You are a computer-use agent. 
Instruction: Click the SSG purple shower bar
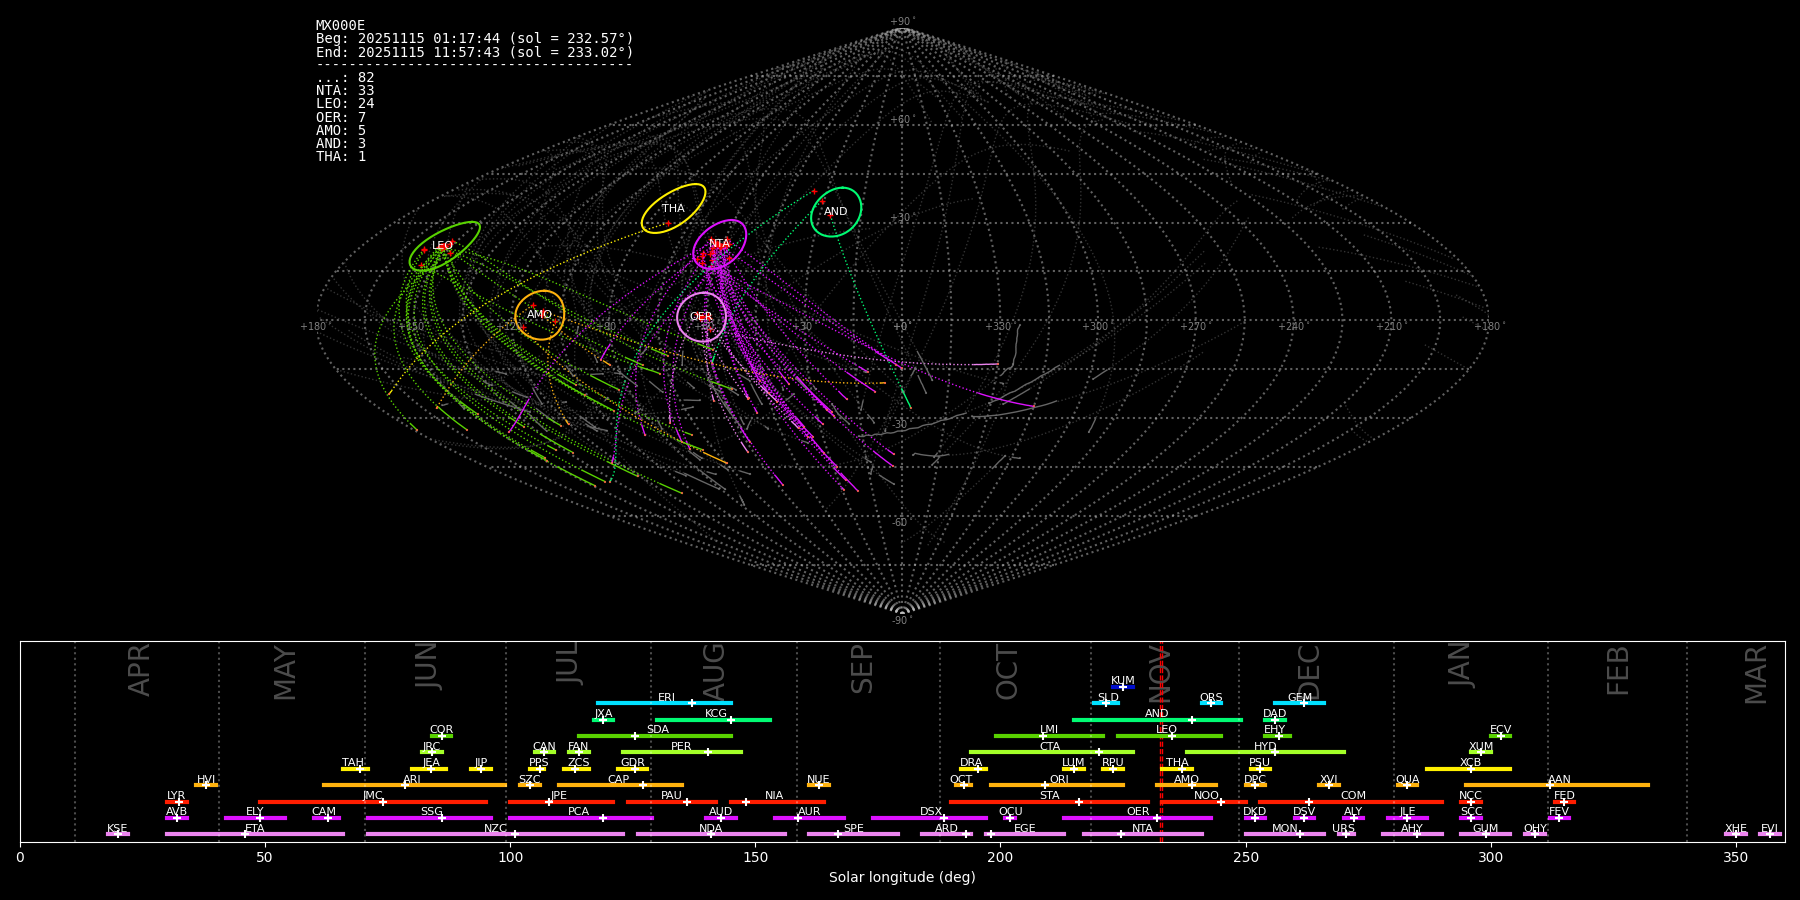[429, 818]
